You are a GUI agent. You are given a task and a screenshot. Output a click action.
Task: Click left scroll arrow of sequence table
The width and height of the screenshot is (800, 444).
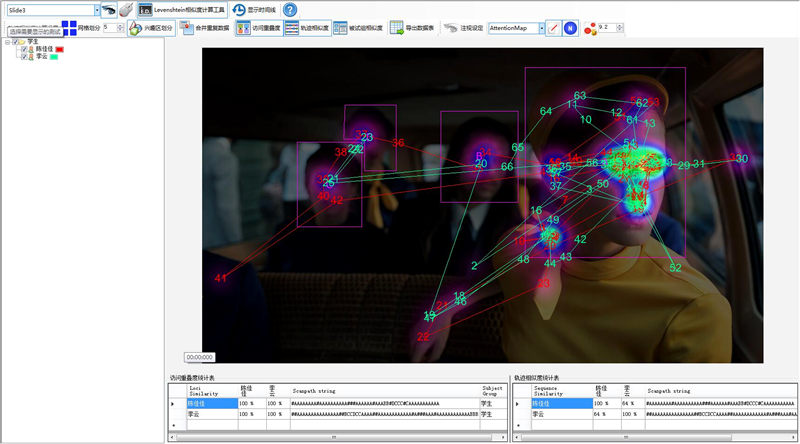[518, 437]
